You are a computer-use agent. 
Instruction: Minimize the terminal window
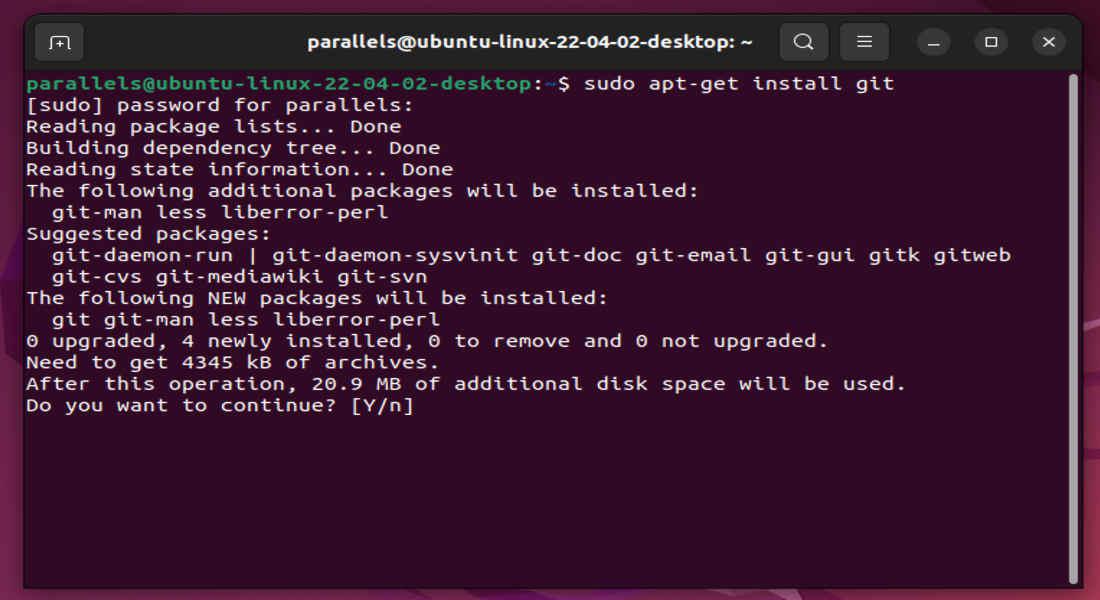tap(934, 42)
